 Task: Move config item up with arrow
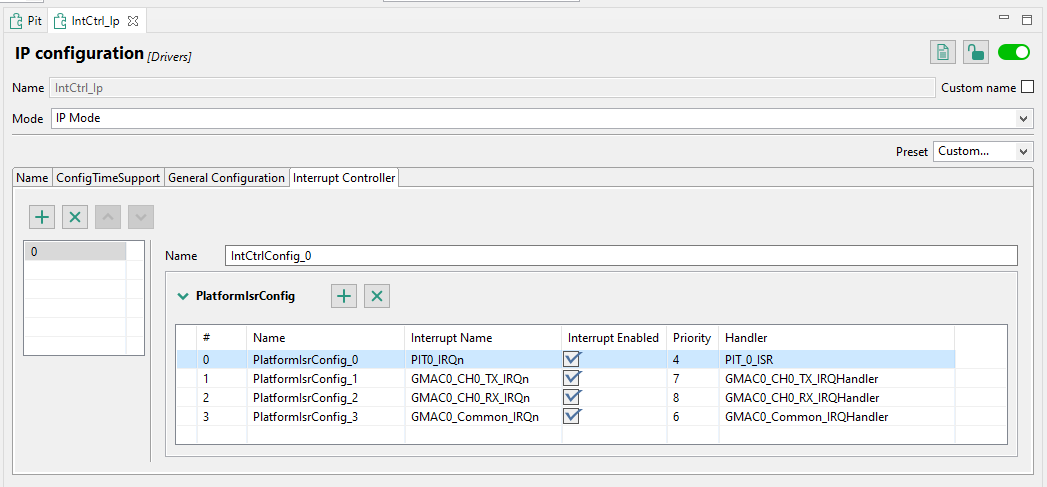(108, 217)
